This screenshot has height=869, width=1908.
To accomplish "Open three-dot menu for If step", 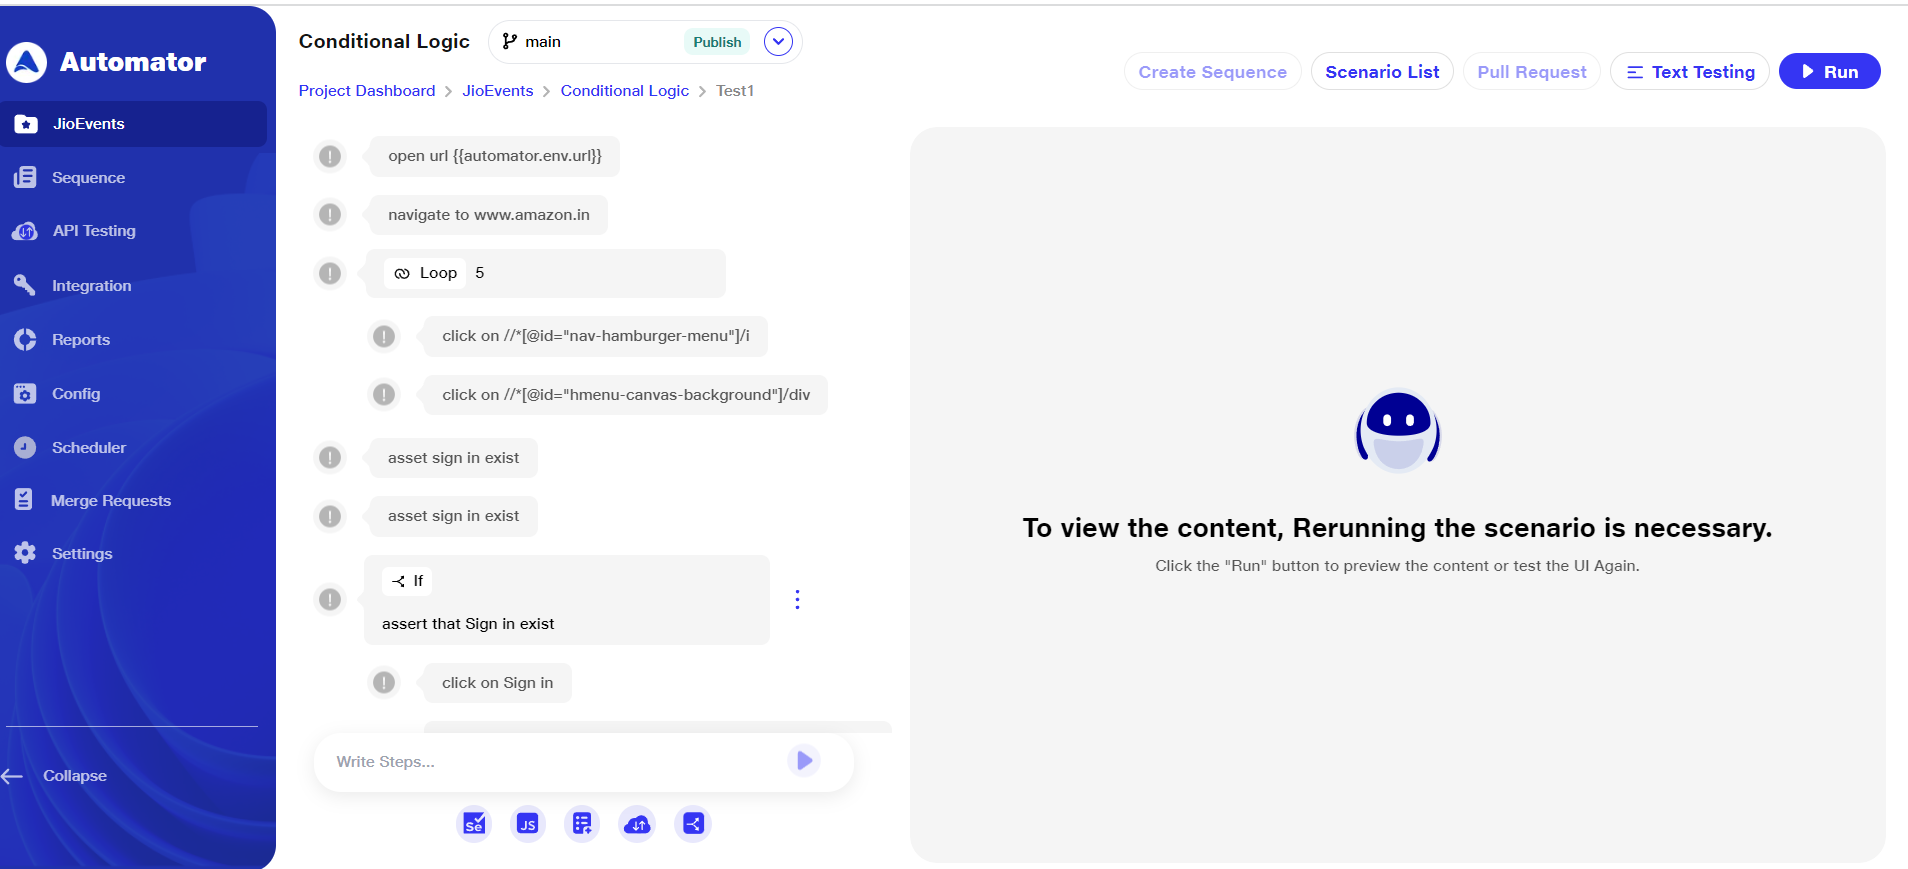I will click(x=797, y=599).
